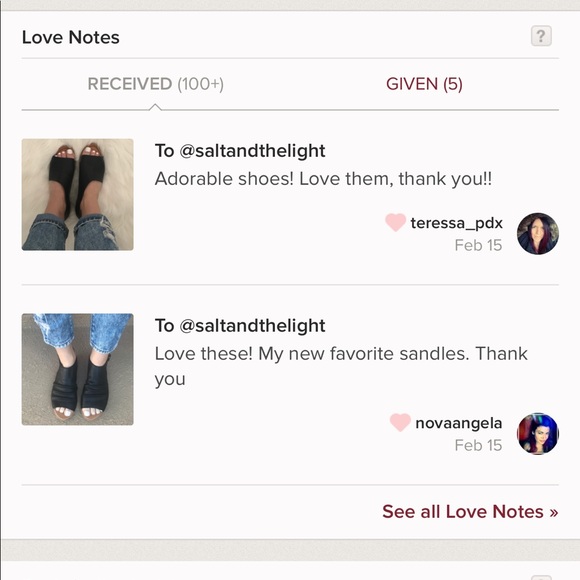Click the favorite sandles note text
The width and height of the screenshot is (580, 580).
[341, 366]
